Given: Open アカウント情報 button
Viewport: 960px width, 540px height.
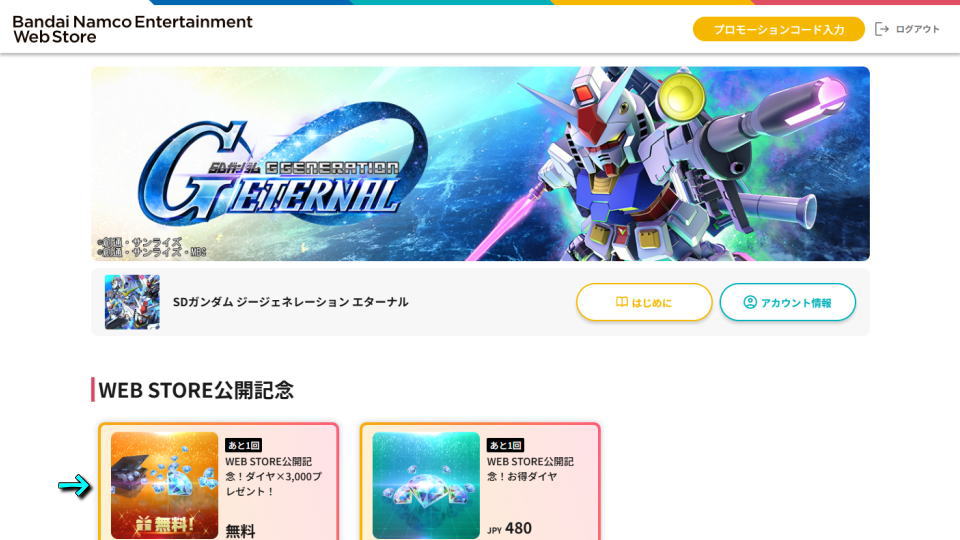Looking at the screenshot, I should point(787,302).
